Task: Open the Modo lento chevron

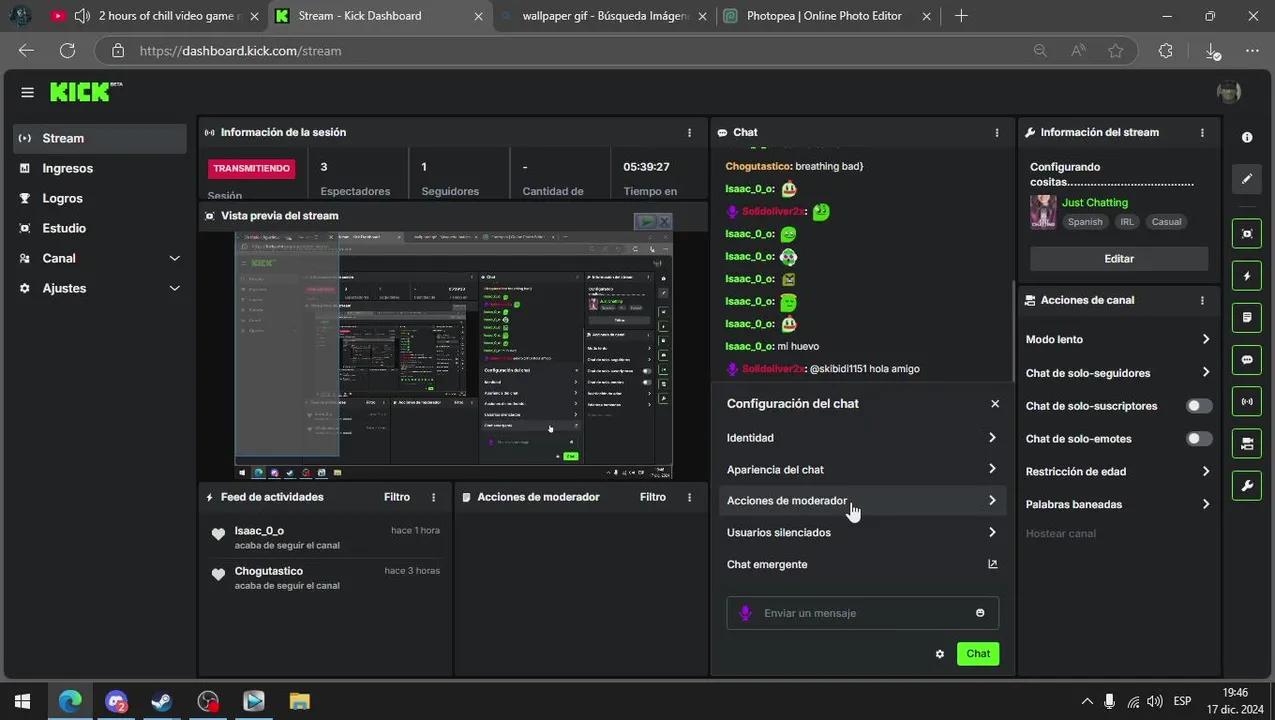Action: (1205, 339)
